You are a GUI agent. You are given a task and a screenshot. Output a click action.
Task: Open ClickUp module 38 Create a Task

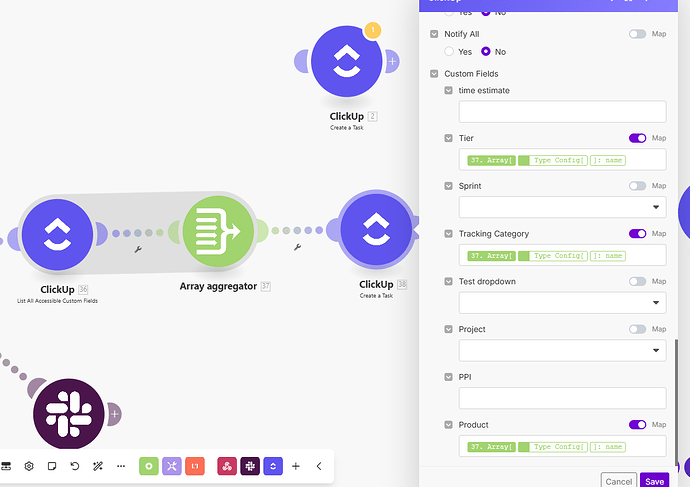coord(376,230)
